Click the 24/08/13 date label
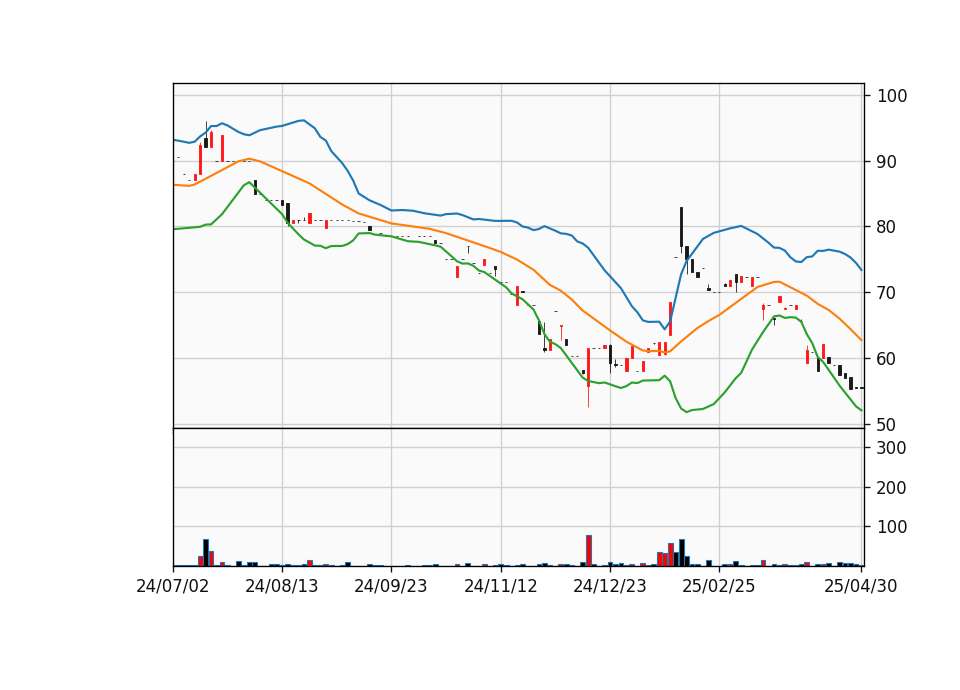This screenshot has width=960, height=690. point(282,586)
